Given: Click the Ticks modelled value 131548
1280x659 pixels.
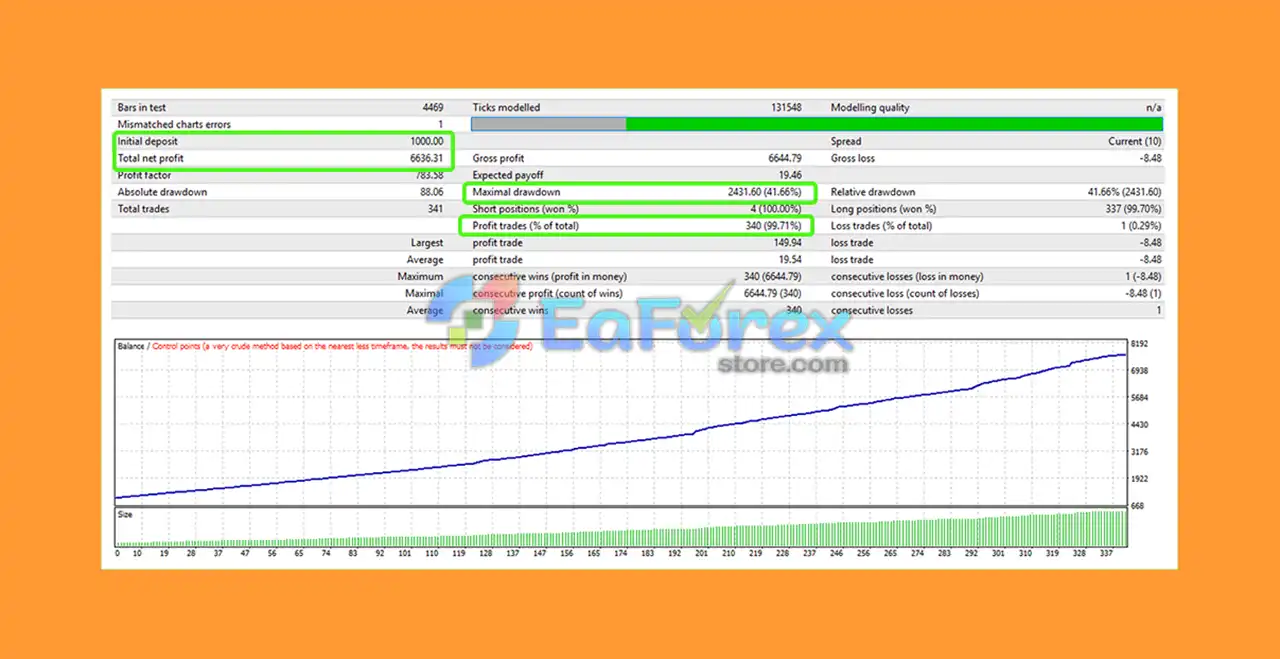Looking at the screenshot, I should pos(784,108).
